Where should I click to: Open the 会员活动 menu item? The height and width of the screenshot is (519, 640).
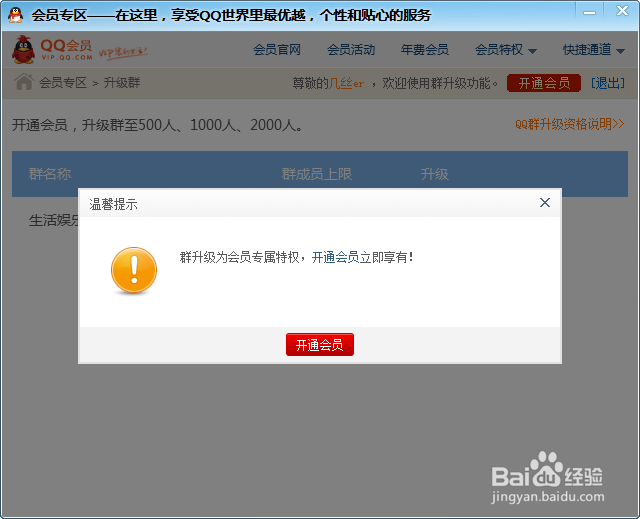tap(351, 50)
